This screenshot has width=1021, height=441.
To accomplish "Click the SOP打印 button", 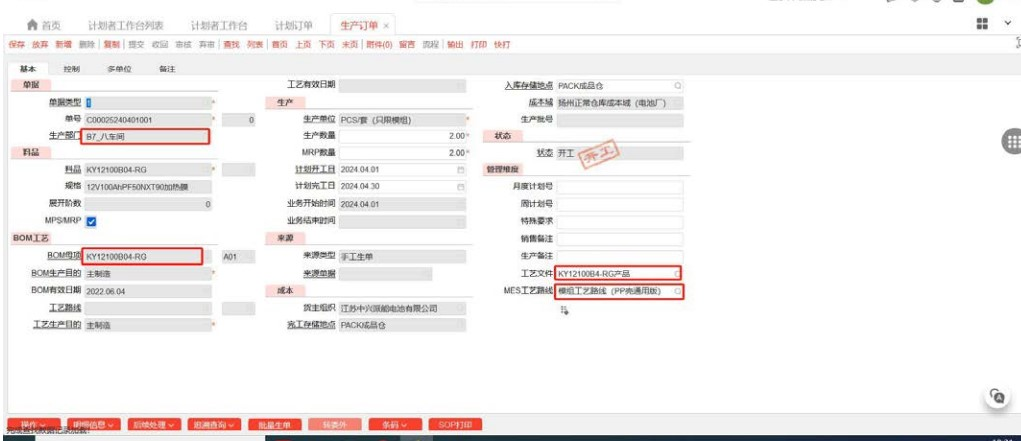I will (x=456, y=425).
